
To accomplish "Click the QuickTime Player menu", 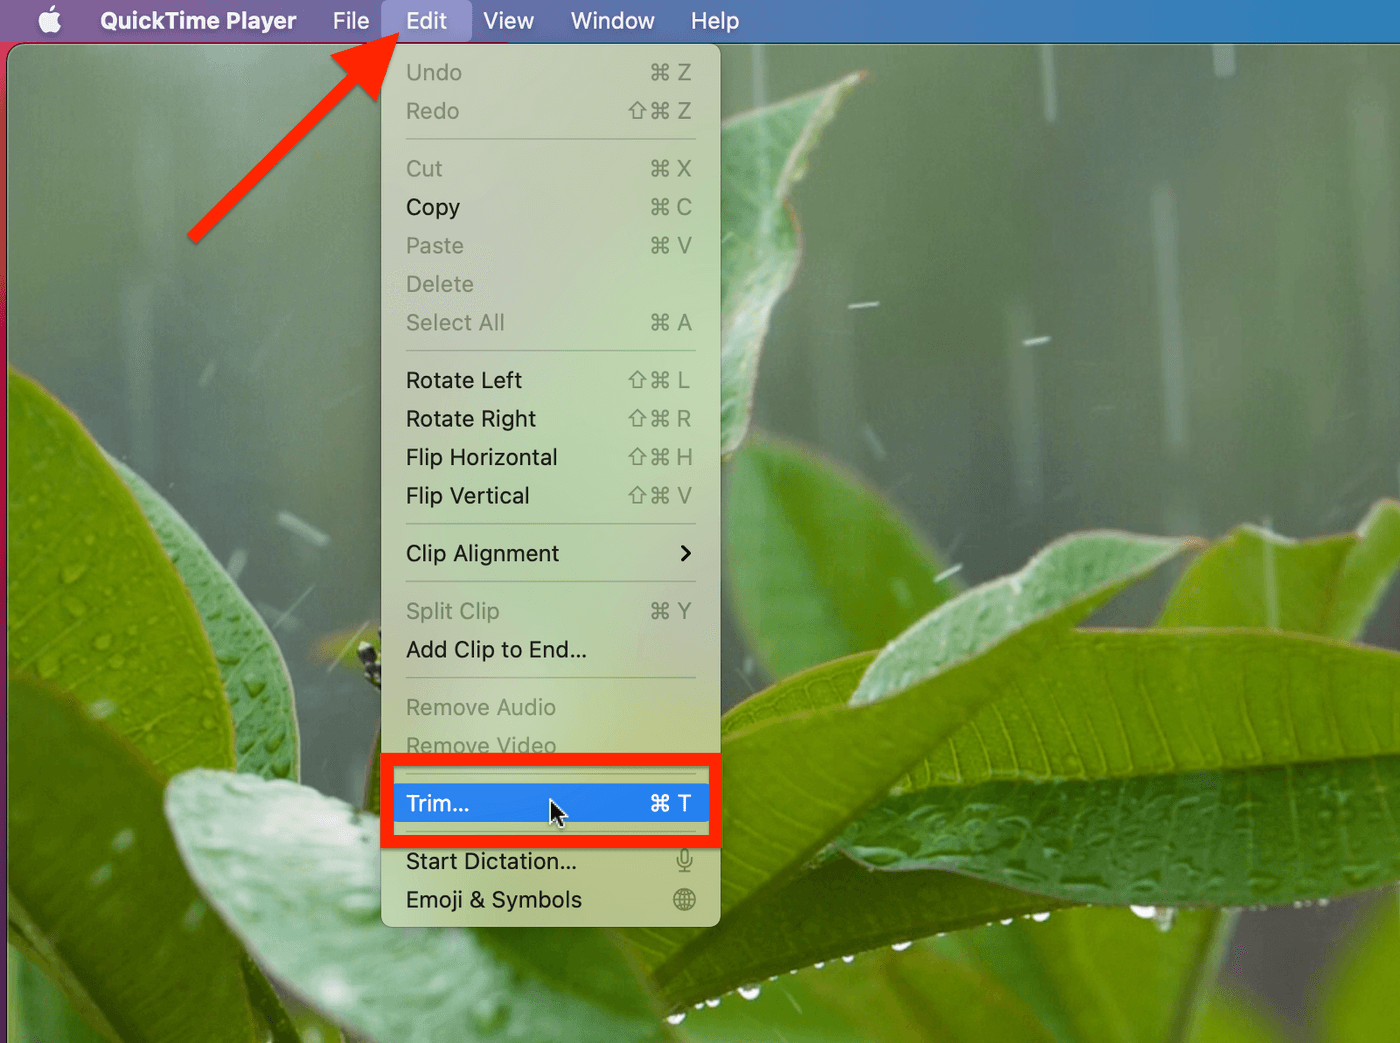I will pos(197,20).
